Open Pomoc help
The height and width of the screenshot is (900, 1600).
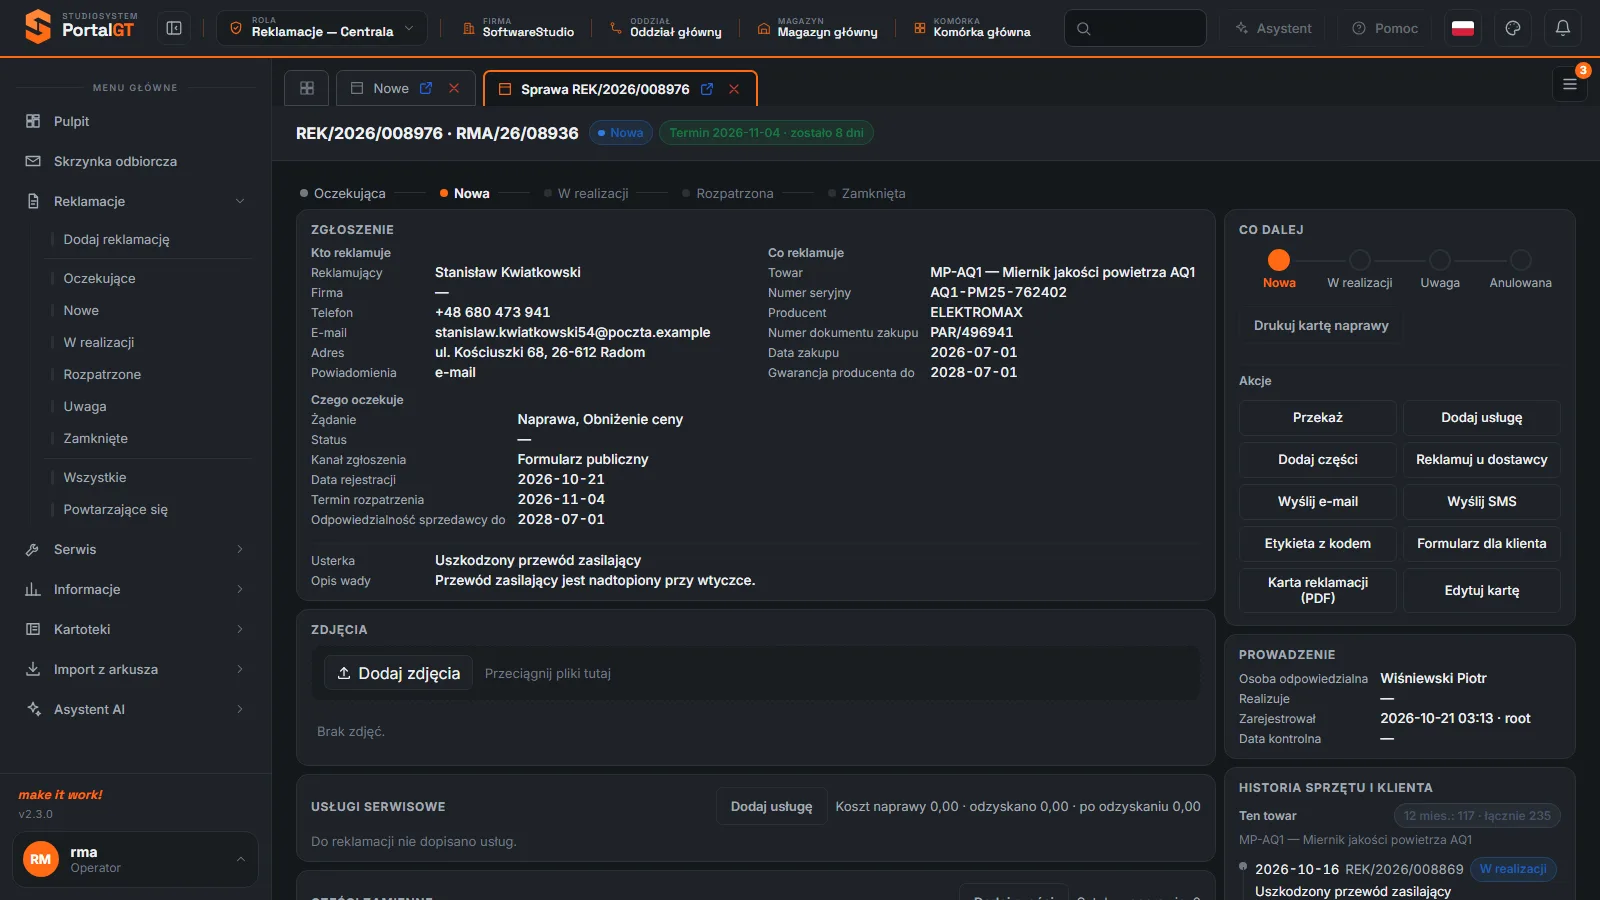click(1385, 28)
